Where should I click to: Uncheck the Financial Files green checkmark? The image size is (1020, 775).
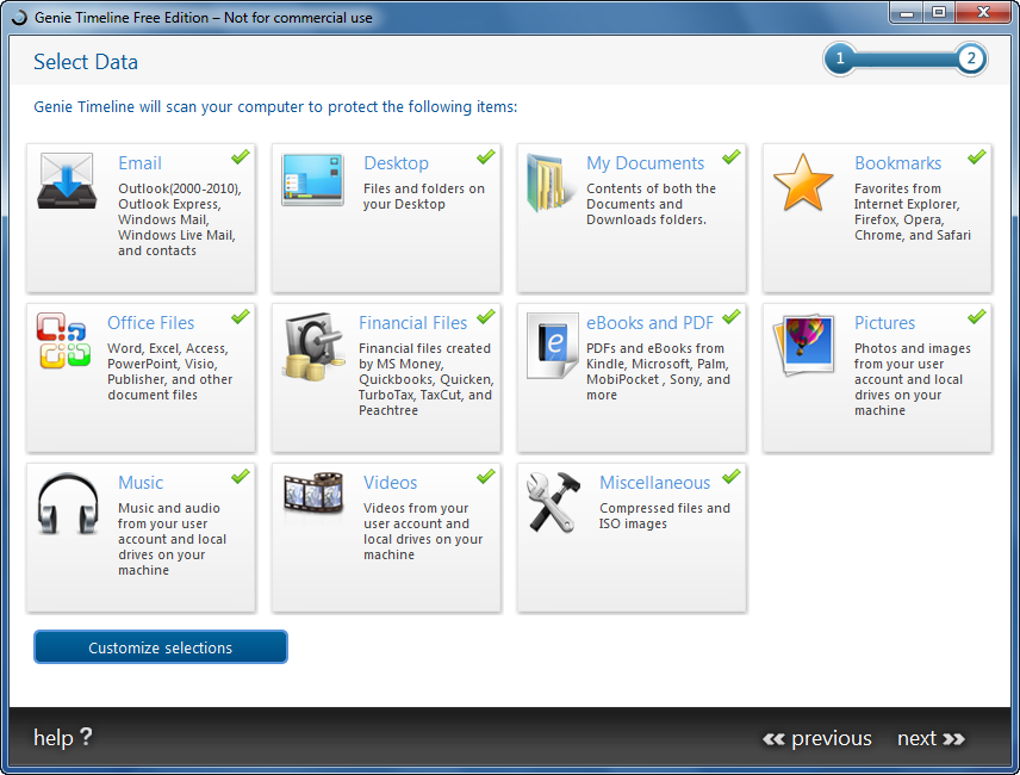click(x=485, y=316)
